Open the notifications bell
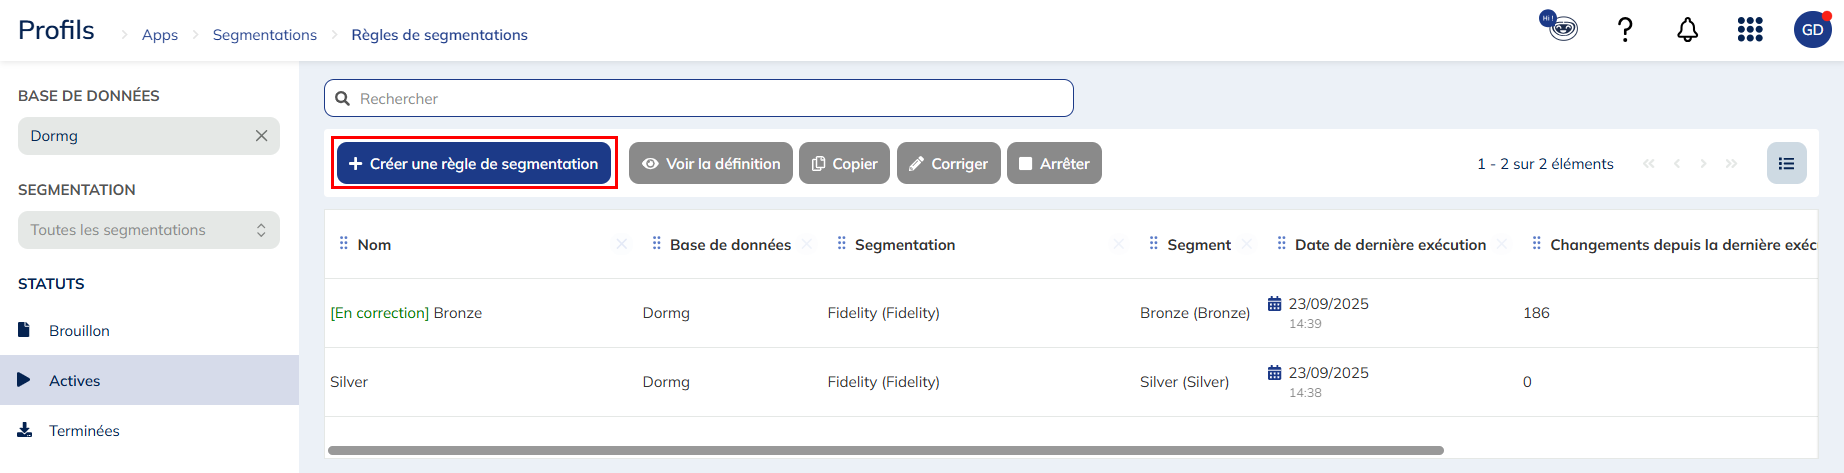1844x473 pixels. (1687, 30)
